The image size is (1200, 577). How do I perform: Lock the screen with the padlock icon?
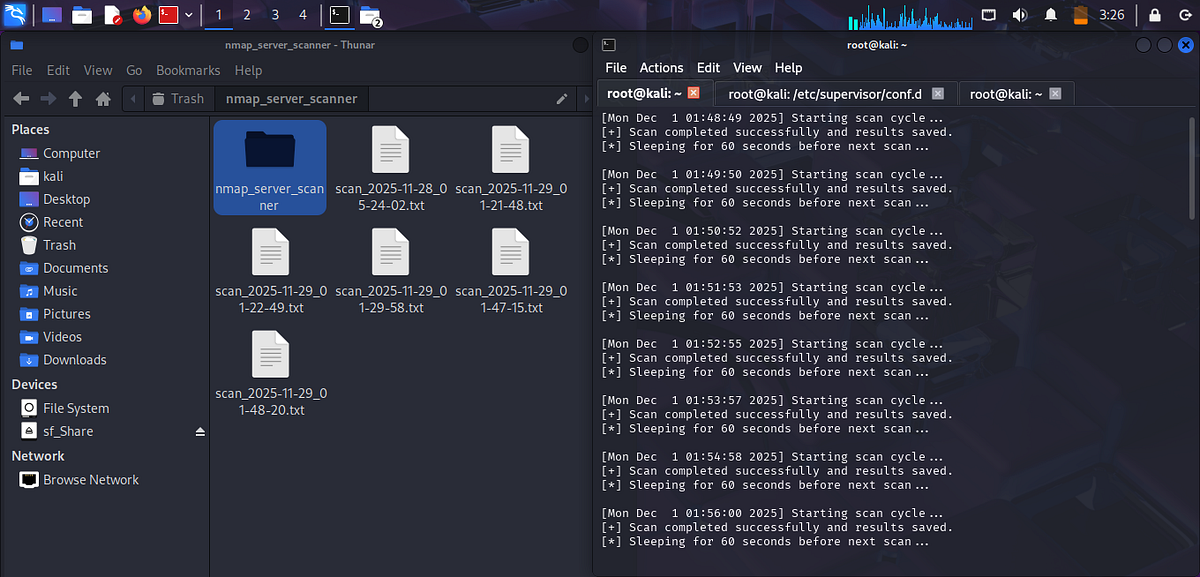coord(1155,14)
